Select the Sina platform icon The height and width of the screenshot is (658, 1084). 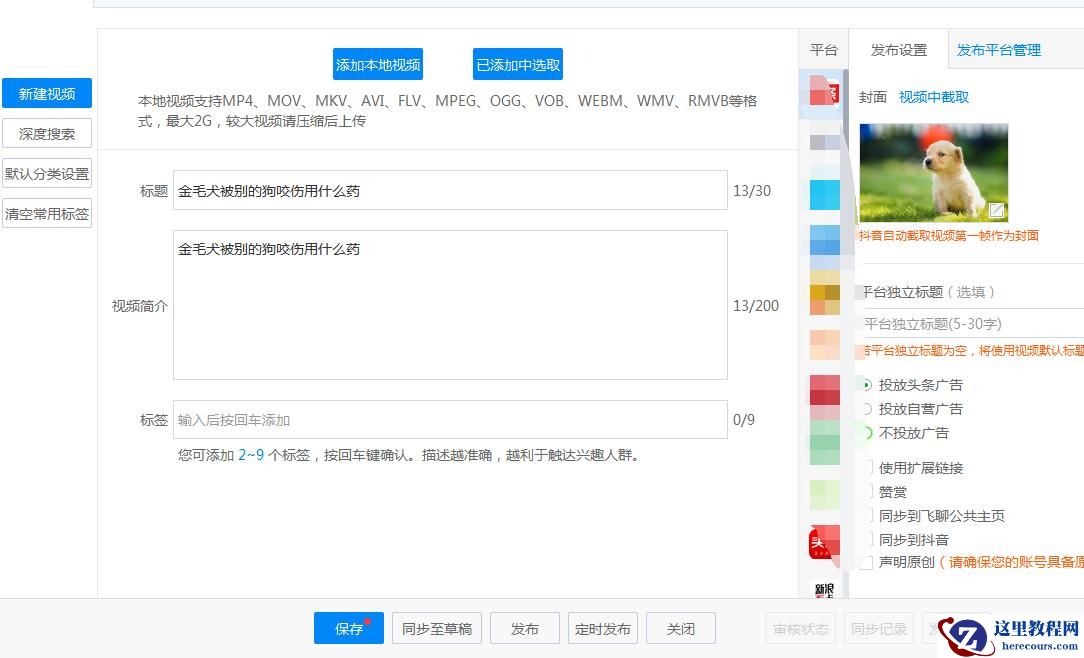[x=824, y=589]
